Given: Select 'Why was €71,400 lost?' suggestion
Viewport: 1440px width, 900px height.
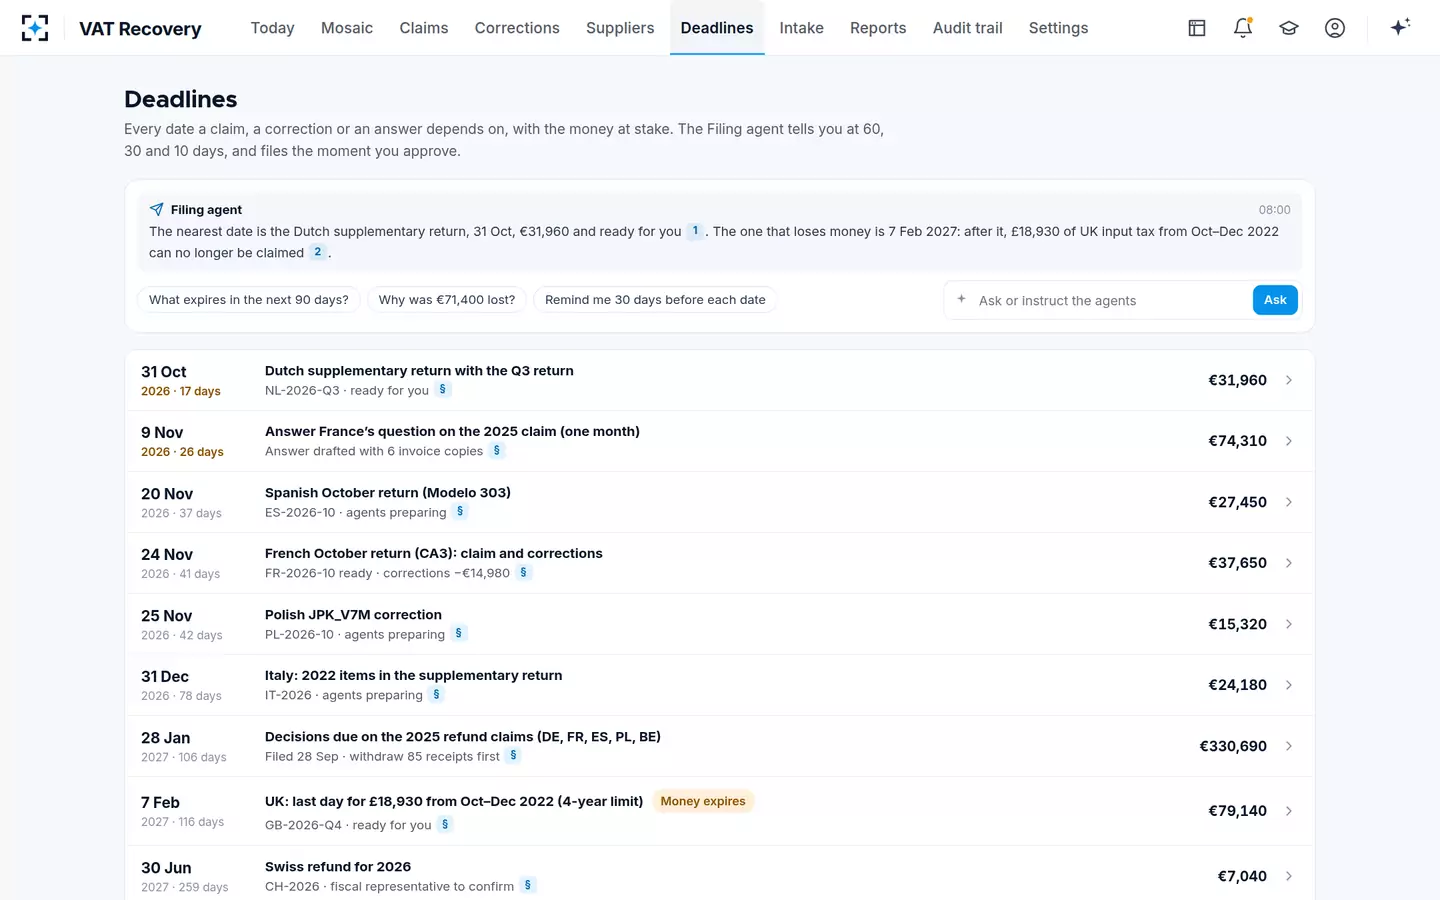Looking at the screenshot, I should click(x=447, y=300).
